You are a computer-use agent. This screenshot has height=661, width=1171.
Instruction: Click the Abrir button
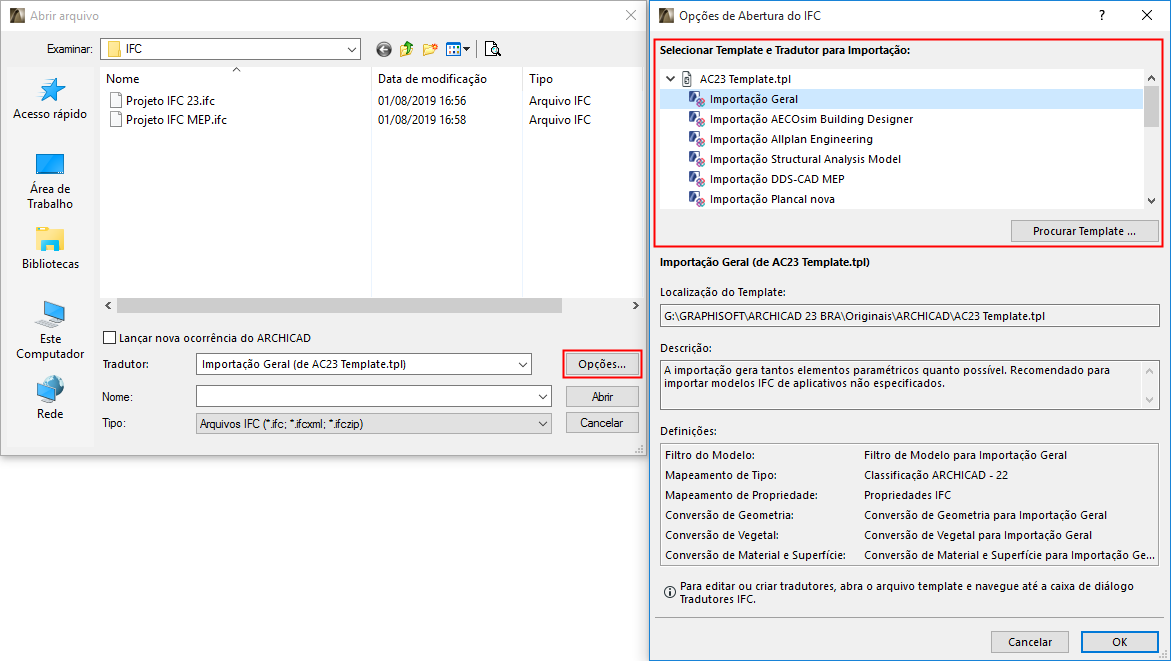tap(602, 397)
